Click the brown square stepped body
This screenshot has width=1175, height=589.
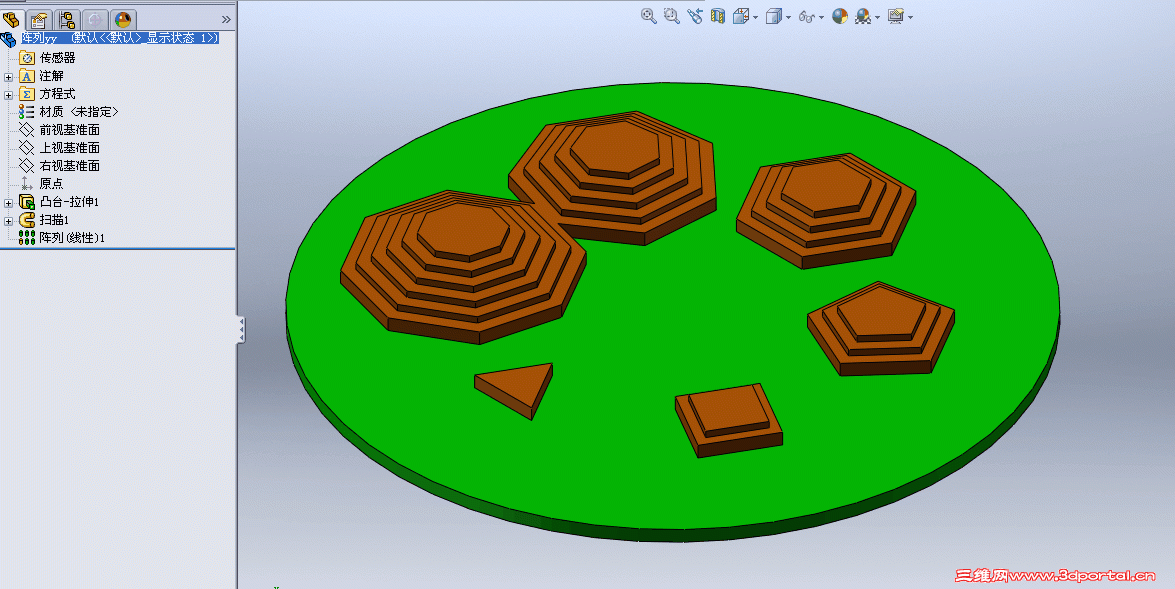tap(728, 419)
